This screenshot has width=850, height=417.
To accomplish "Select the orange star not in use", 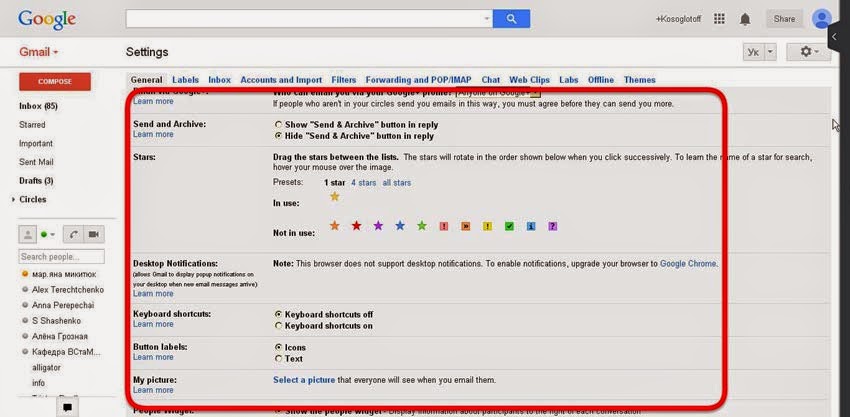I will pyautogui.click(x=334, y=226).
